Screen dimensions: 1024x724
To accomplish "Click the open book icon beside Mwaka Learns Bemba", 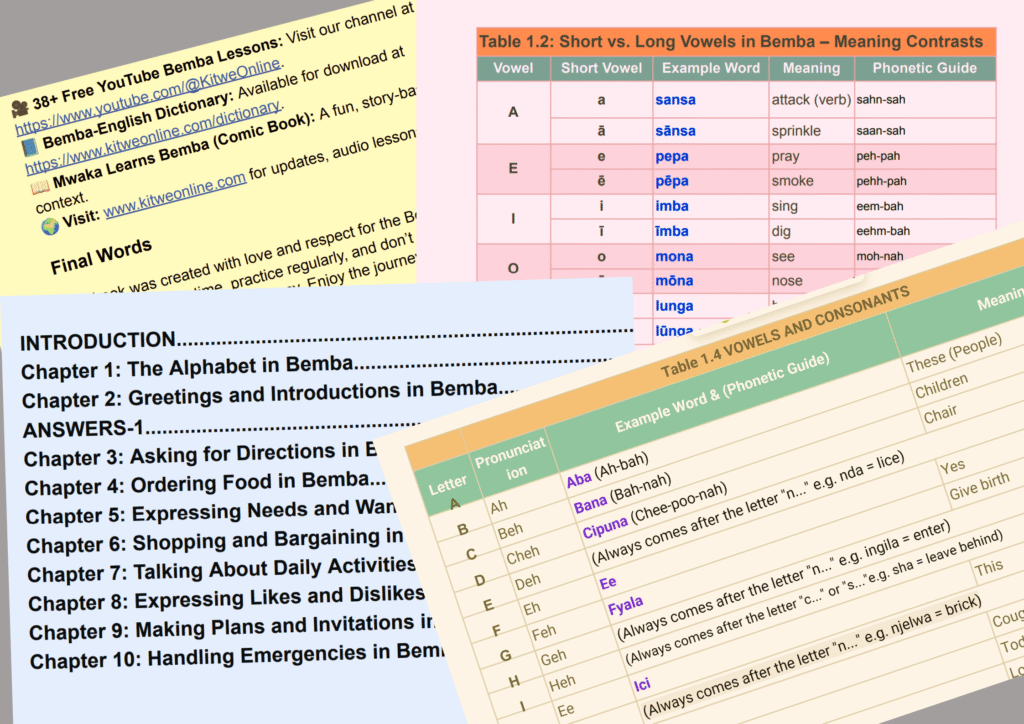I will coord(40,187).
